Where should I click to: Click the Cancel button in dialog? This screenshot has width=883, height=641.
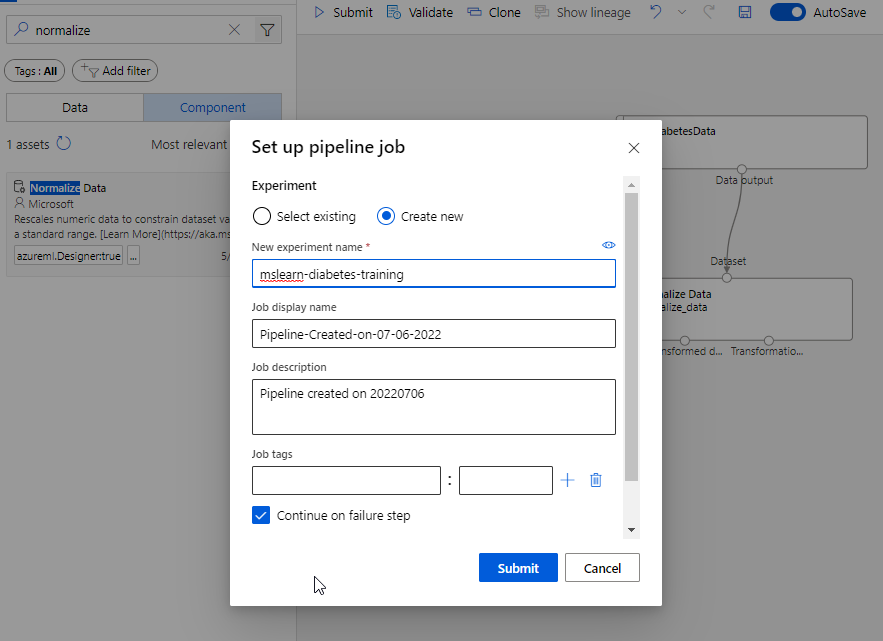click(x=602, y=568)
